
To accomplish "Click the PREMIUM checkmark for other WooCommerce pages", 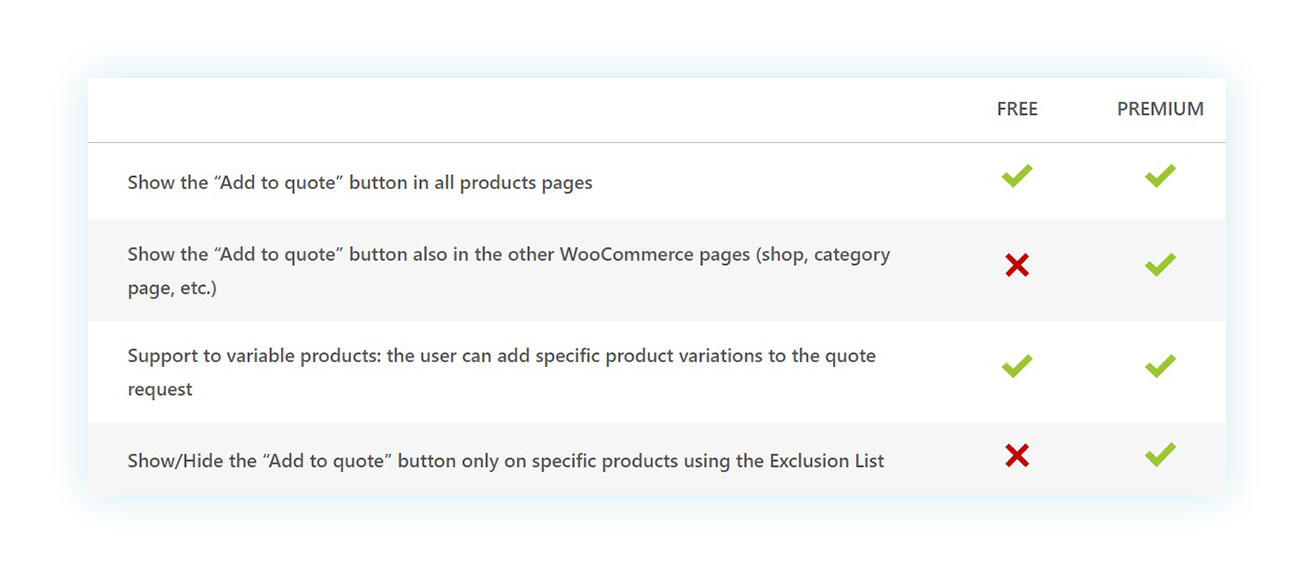I will 1160,265.
